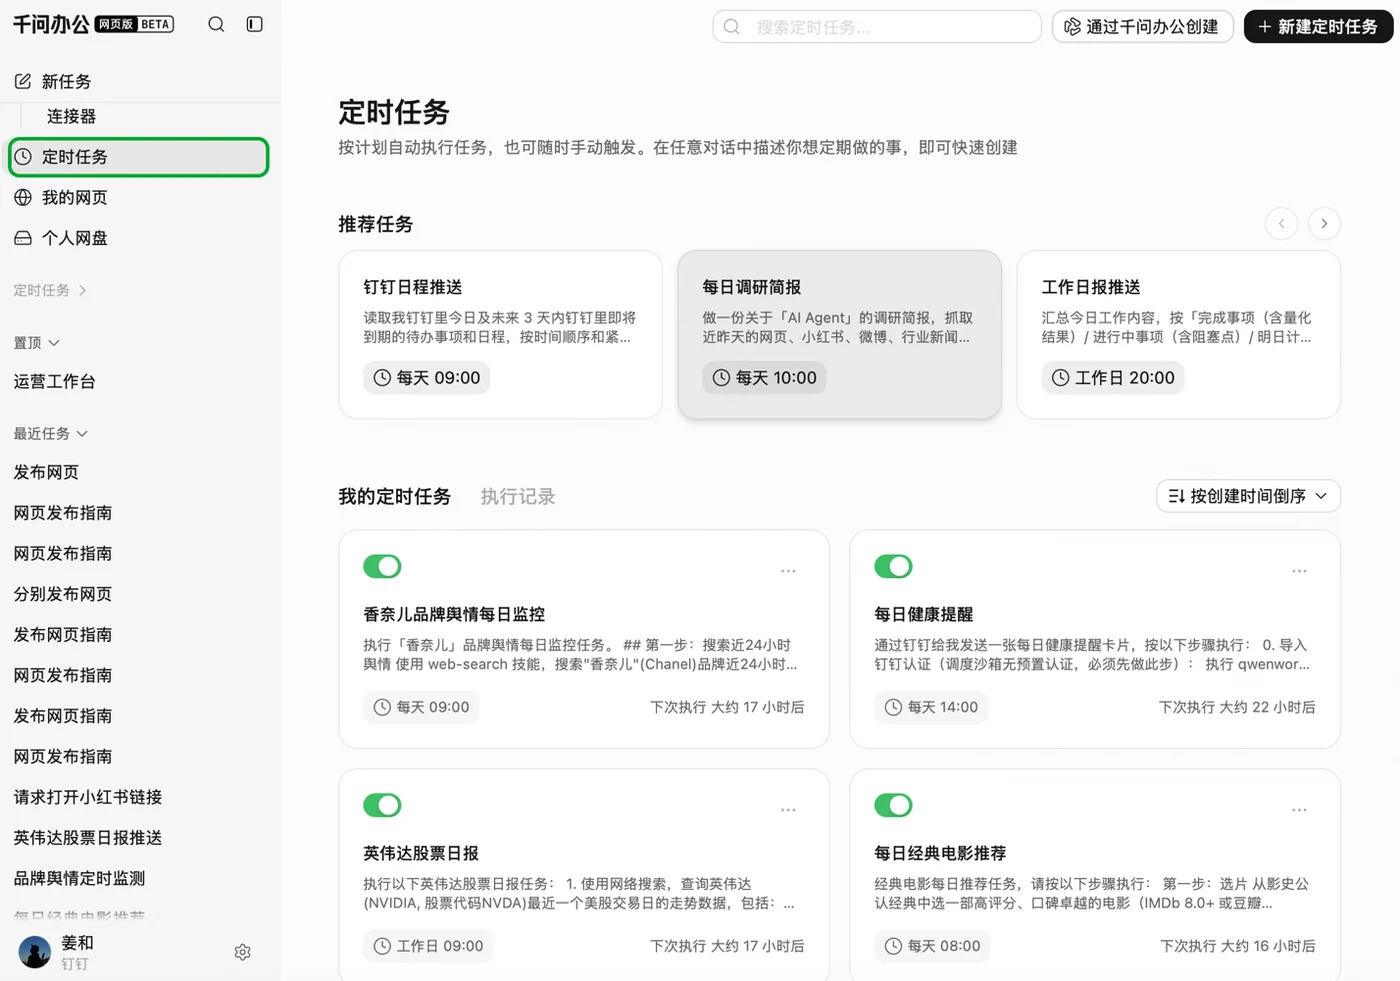Click the drive icon beside 个人网盘

(23, 238)
